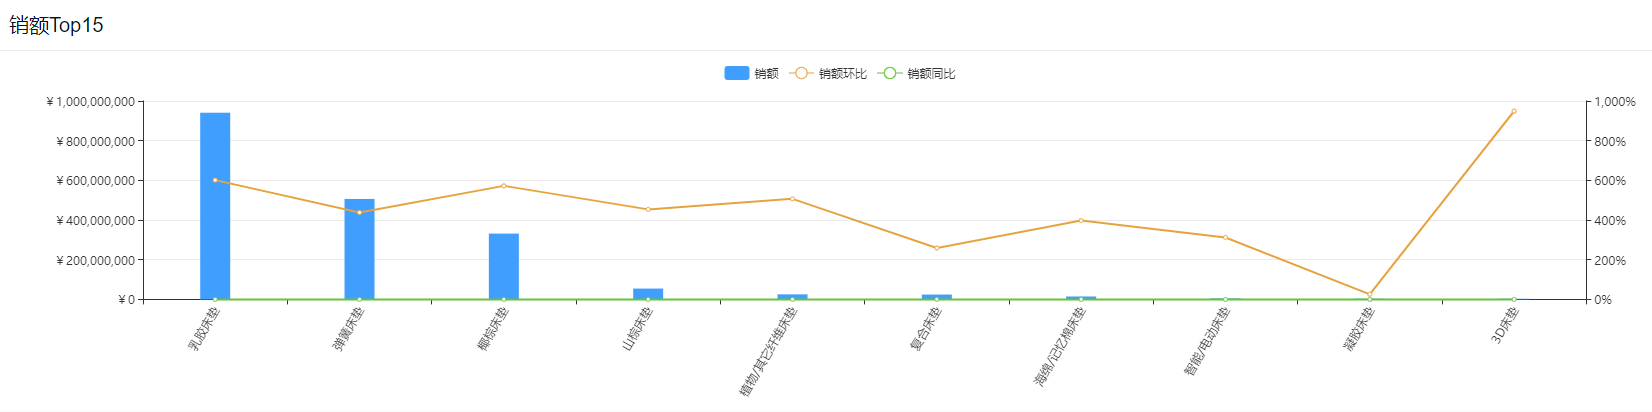
Task: Click orange data point above 3D床垫
Action: [x=1514, y=111]
